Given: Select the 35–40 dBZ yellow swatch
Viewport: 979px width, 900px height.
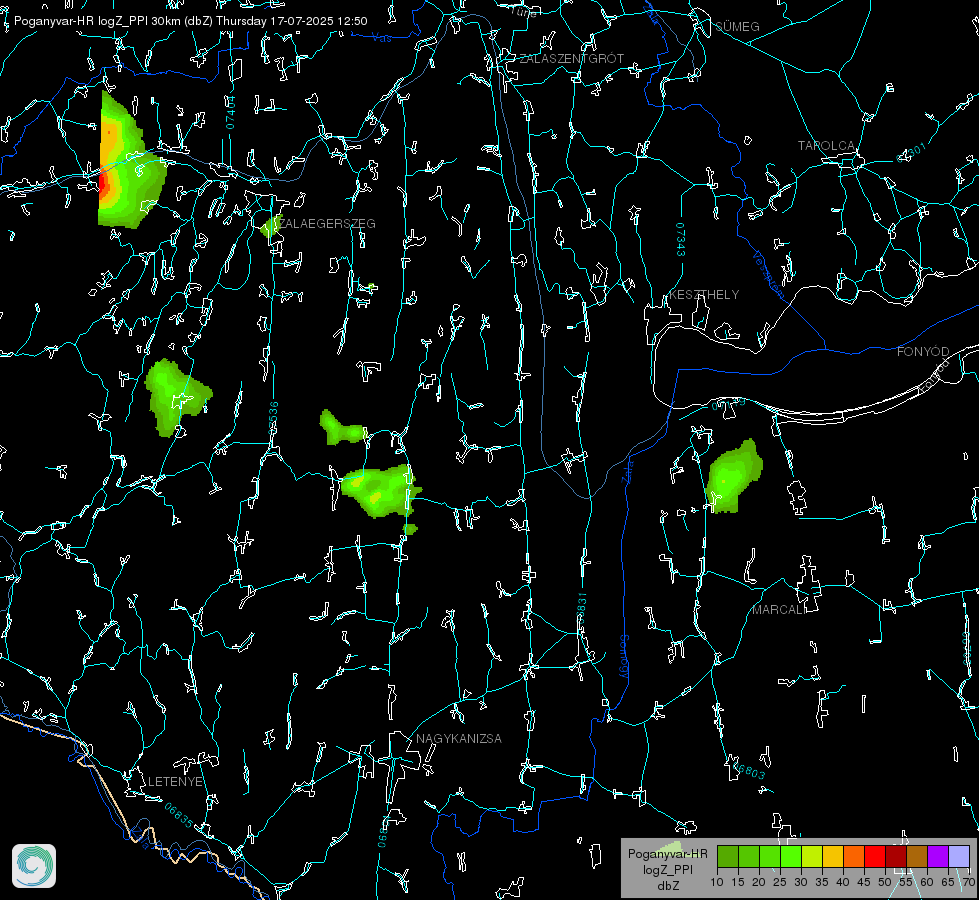Looking at the screenshot, I should click(x=833, y=856).
